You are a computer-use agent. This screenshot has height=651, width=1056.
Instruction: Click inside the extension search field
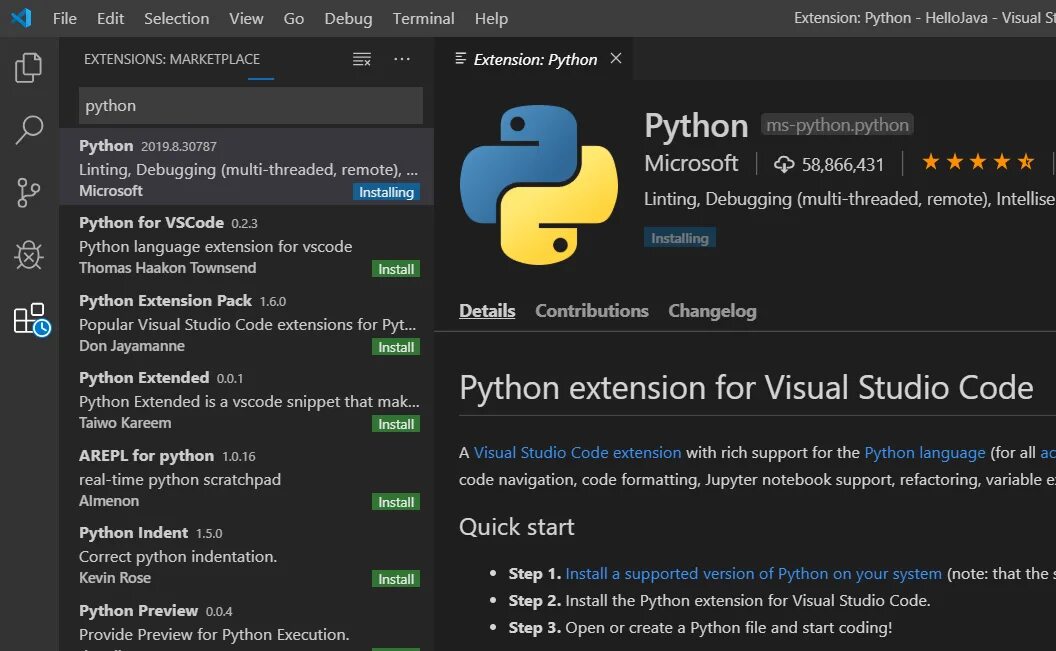click(x=250, y=106)
